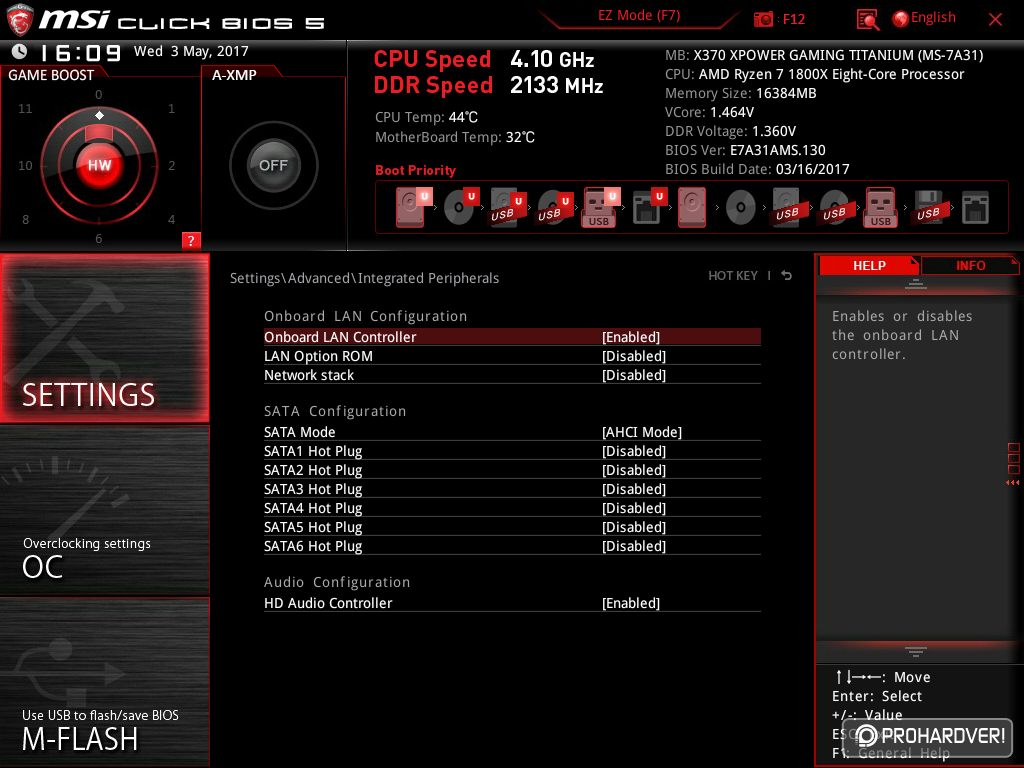
Task: Close the BIOS with the red X
Action: pyautogui.click(x=995, y=20)
